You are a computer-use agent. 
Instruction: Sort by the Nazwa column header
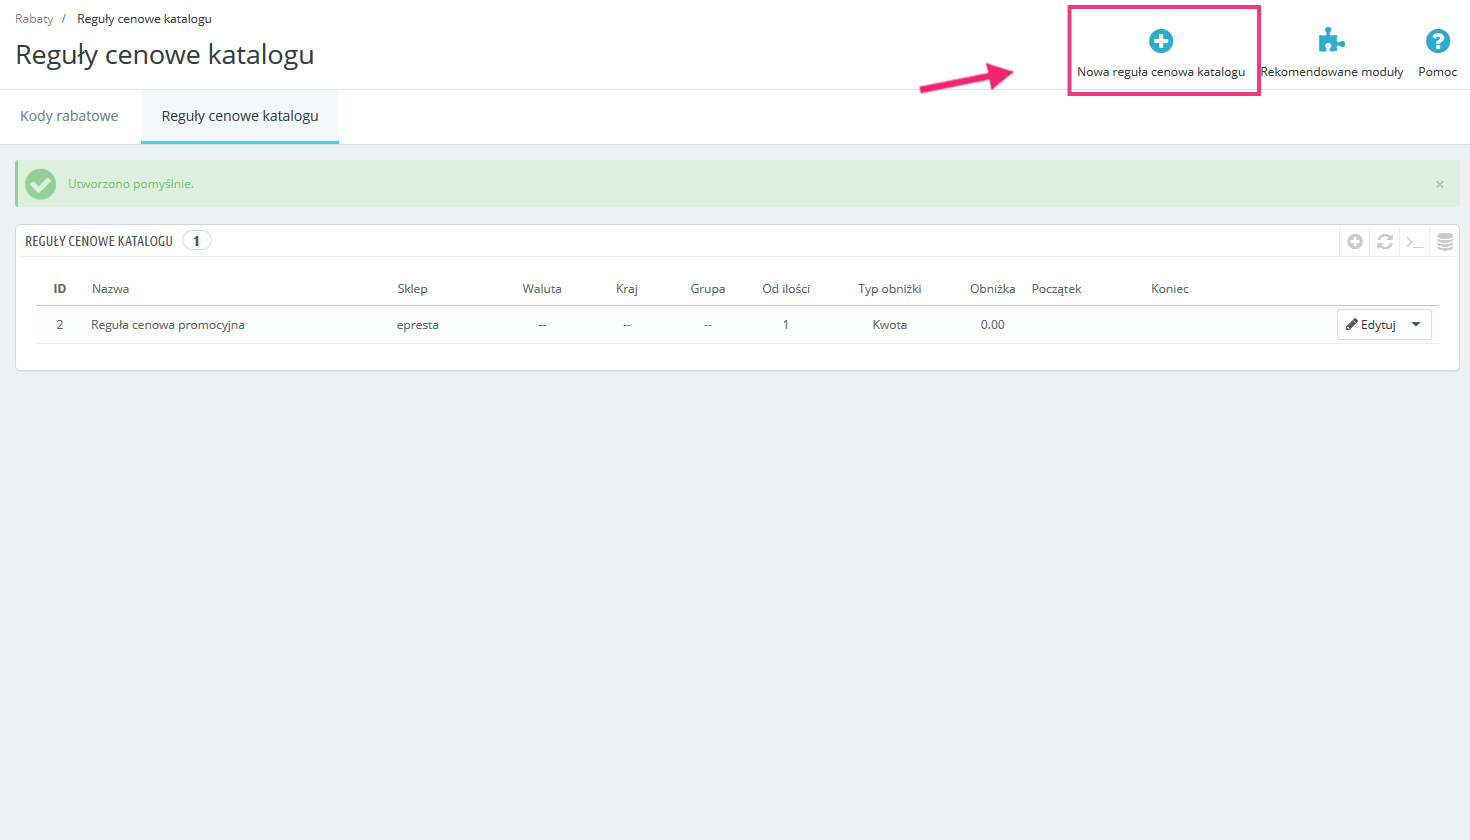110,289
